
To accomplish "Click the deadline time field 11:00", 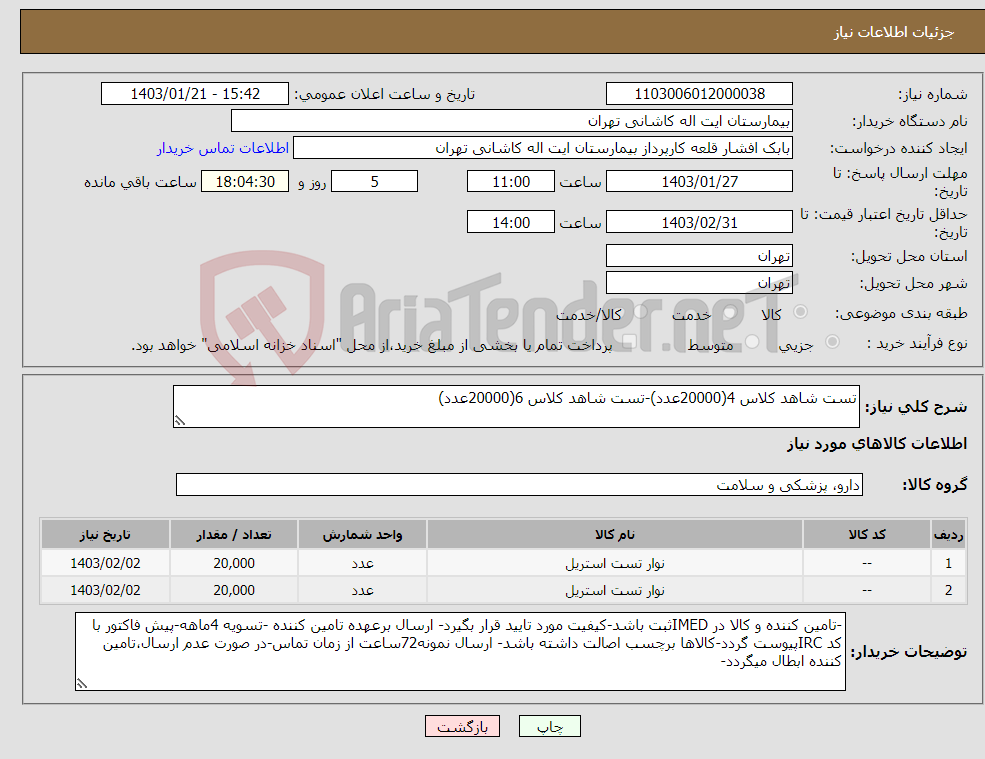I will [x=511, y=182].
